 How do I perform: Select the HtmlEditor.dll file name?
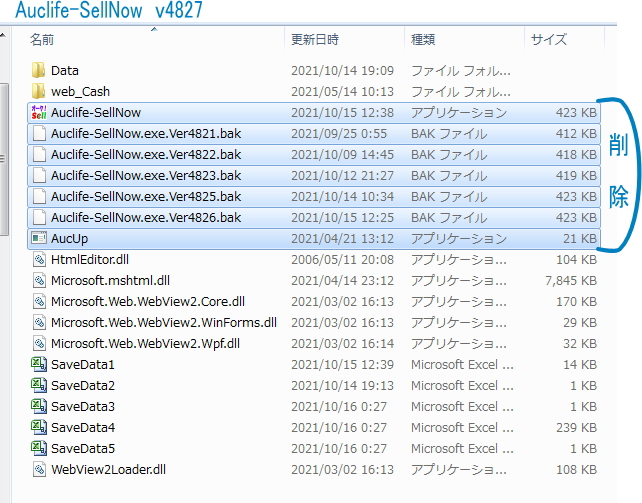(x=90, y=259)
